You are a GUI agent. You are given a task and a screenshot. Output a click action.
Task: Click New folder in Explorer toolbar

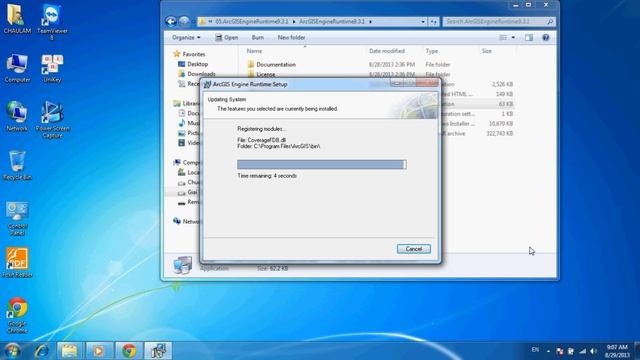(291, 38)
